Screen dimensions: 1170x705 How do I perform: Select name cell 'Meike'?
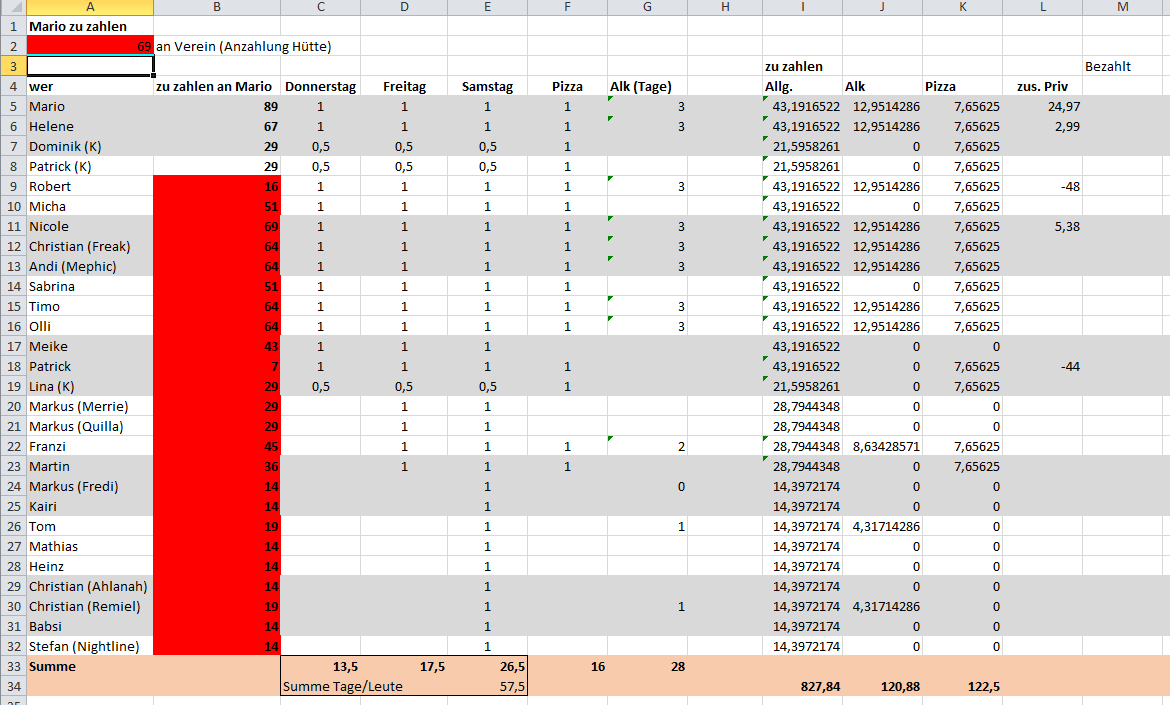pos(90,347)
